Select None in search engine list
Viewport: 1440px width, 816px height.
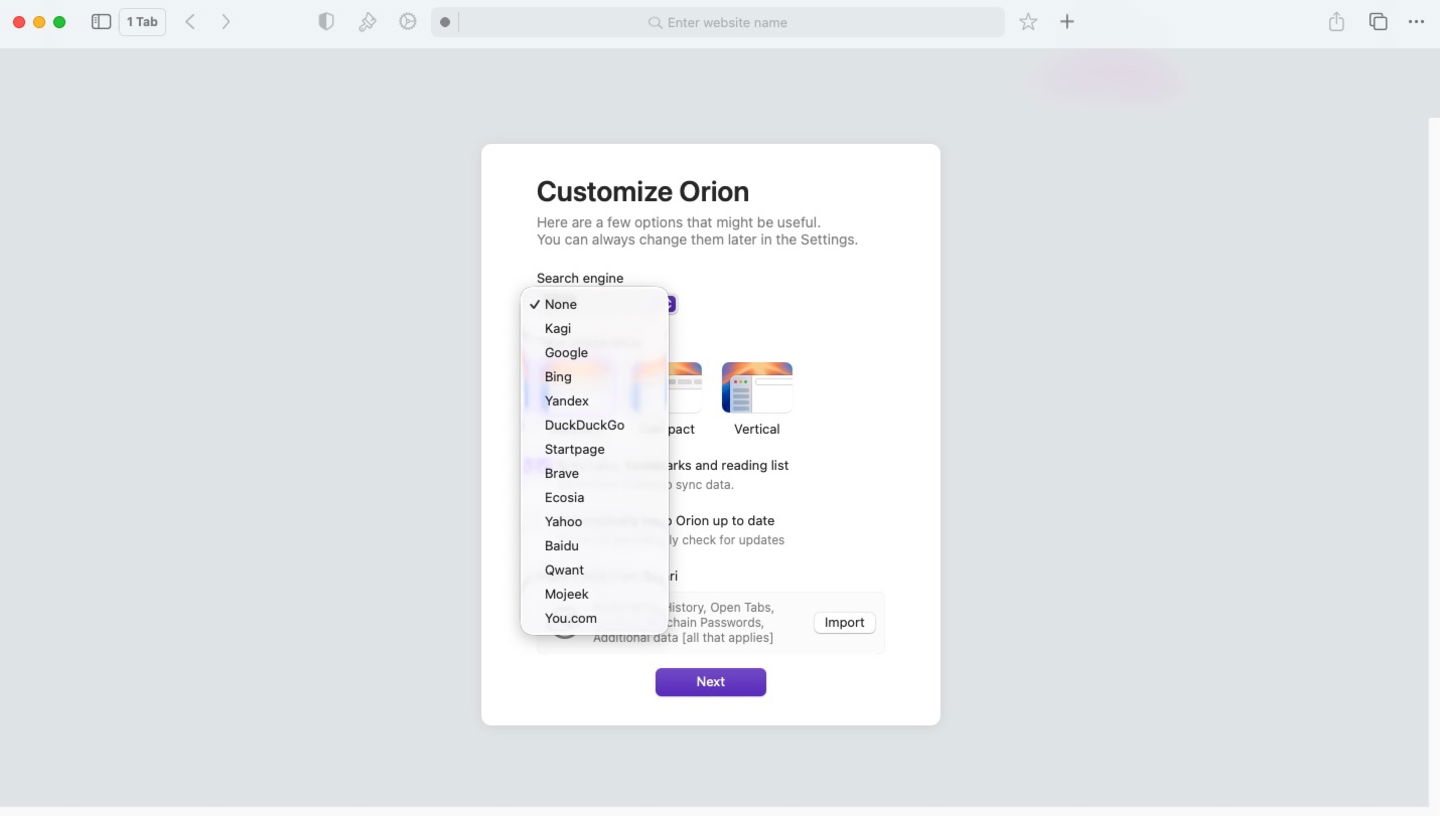(594, 304)
